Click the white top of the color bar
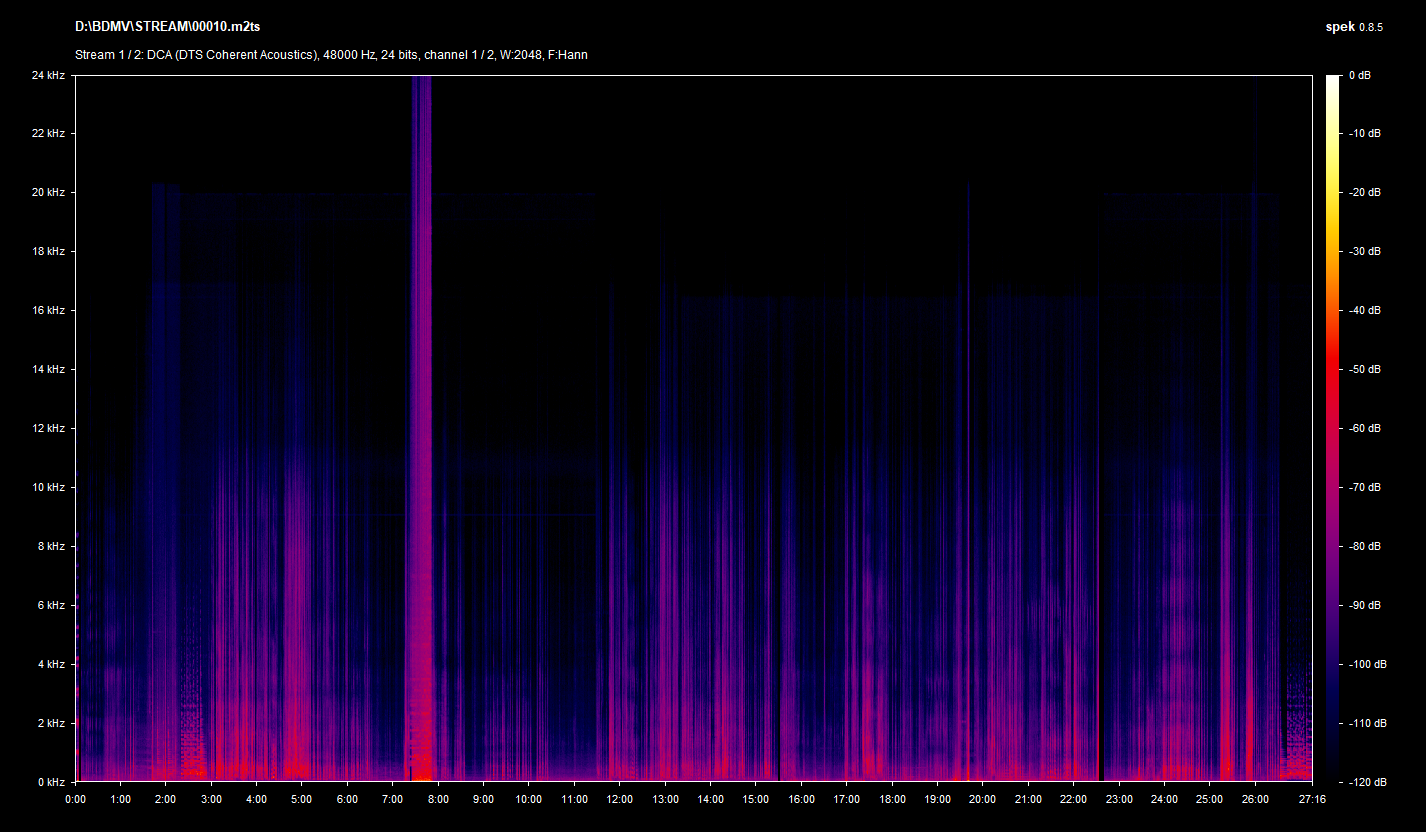 click(1332, 82)
